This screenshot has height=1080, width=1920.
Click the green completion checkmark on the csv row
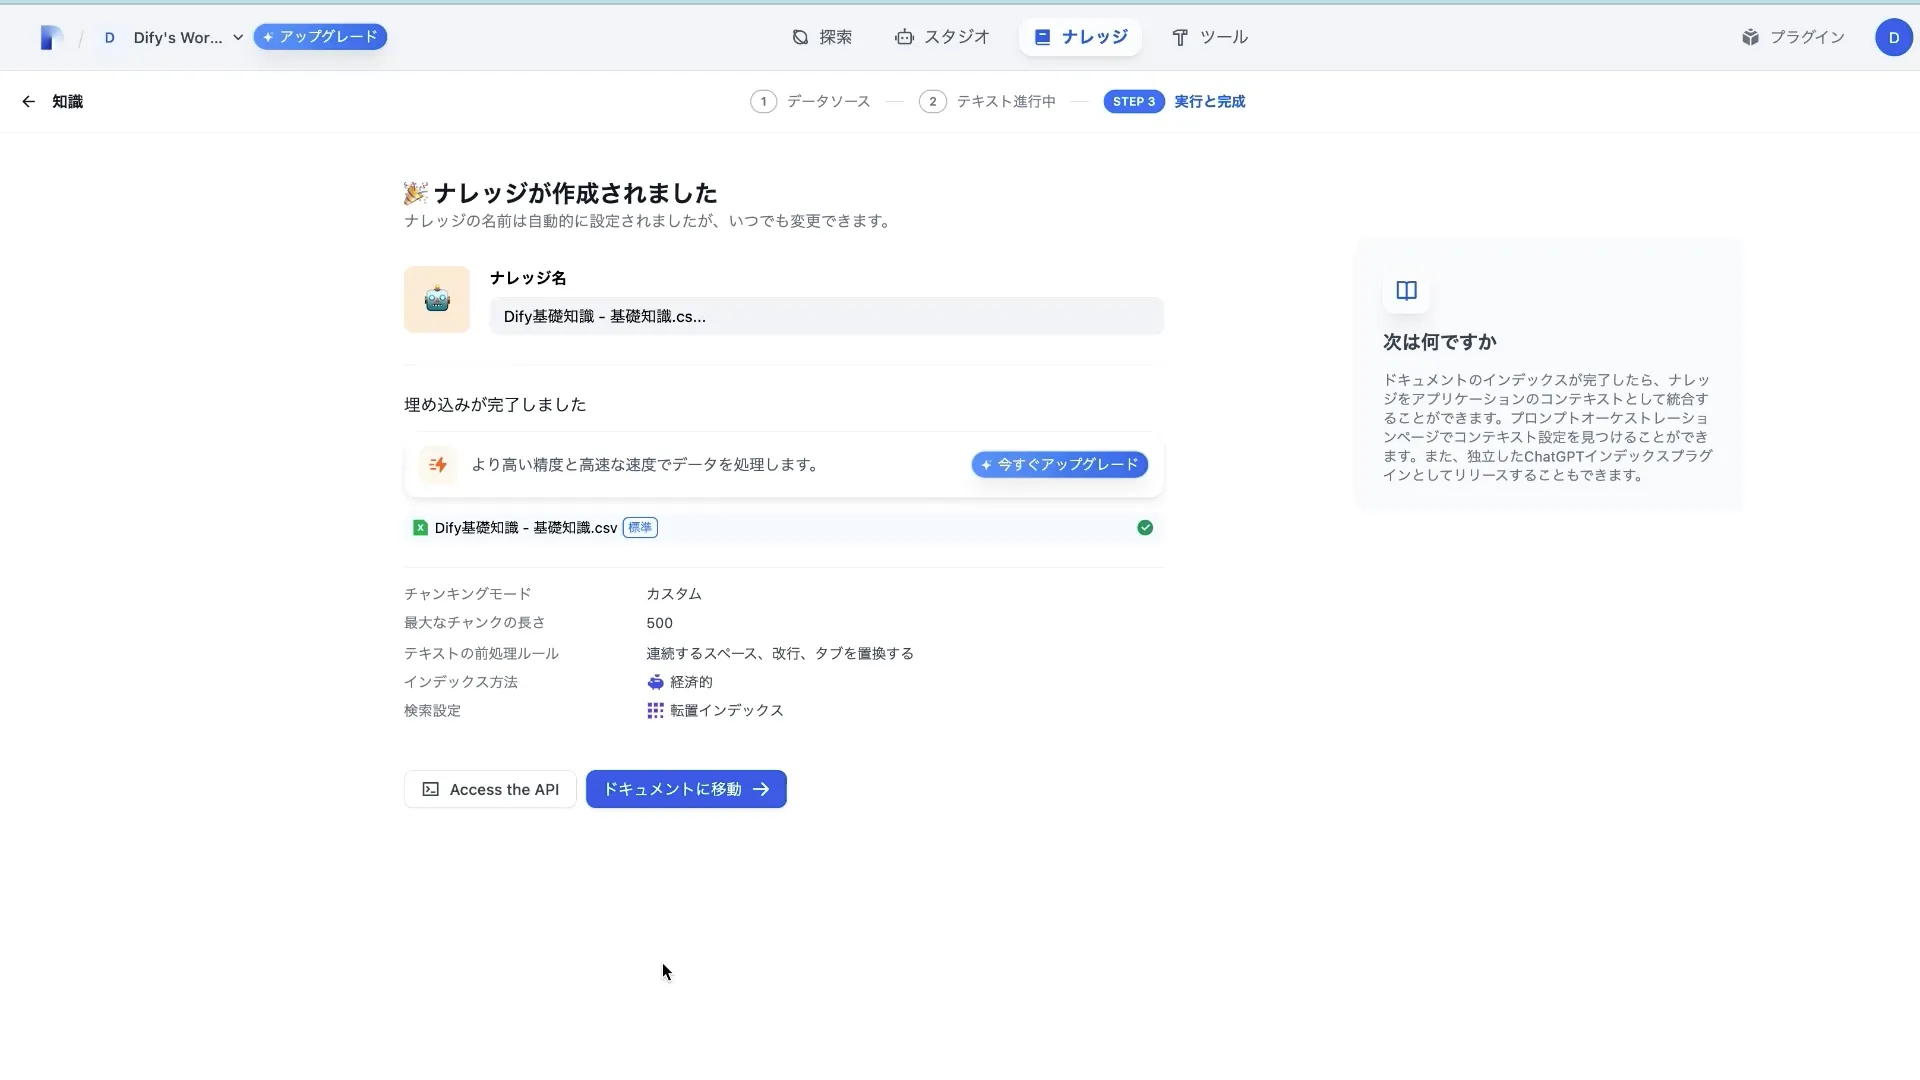(1144, 527)
